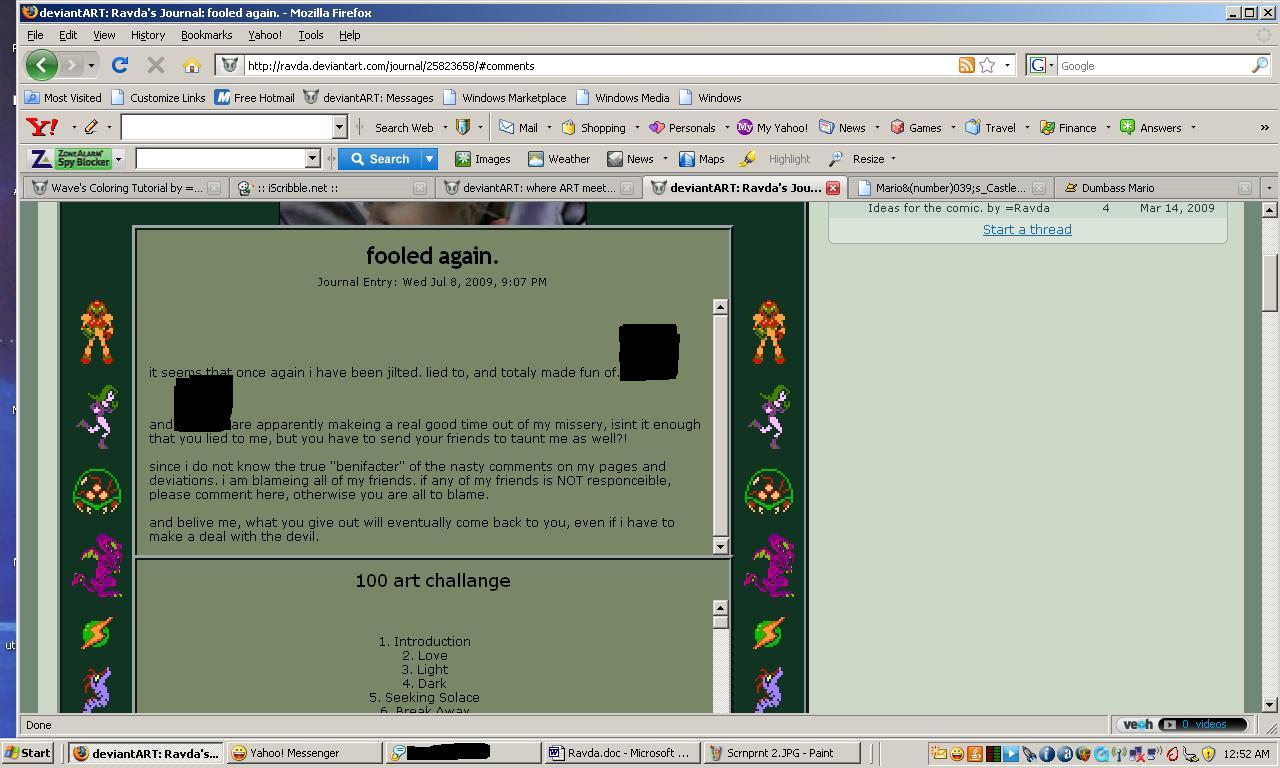
Task: Click the Maps toolbar button
Action: [701, 159]
